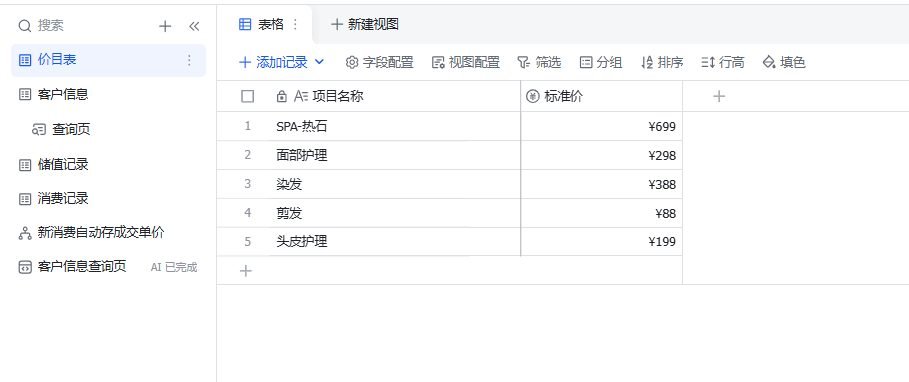Select the 剪发 cell
The width and height of the screenshot is (909, 382).
click(395, 213)
